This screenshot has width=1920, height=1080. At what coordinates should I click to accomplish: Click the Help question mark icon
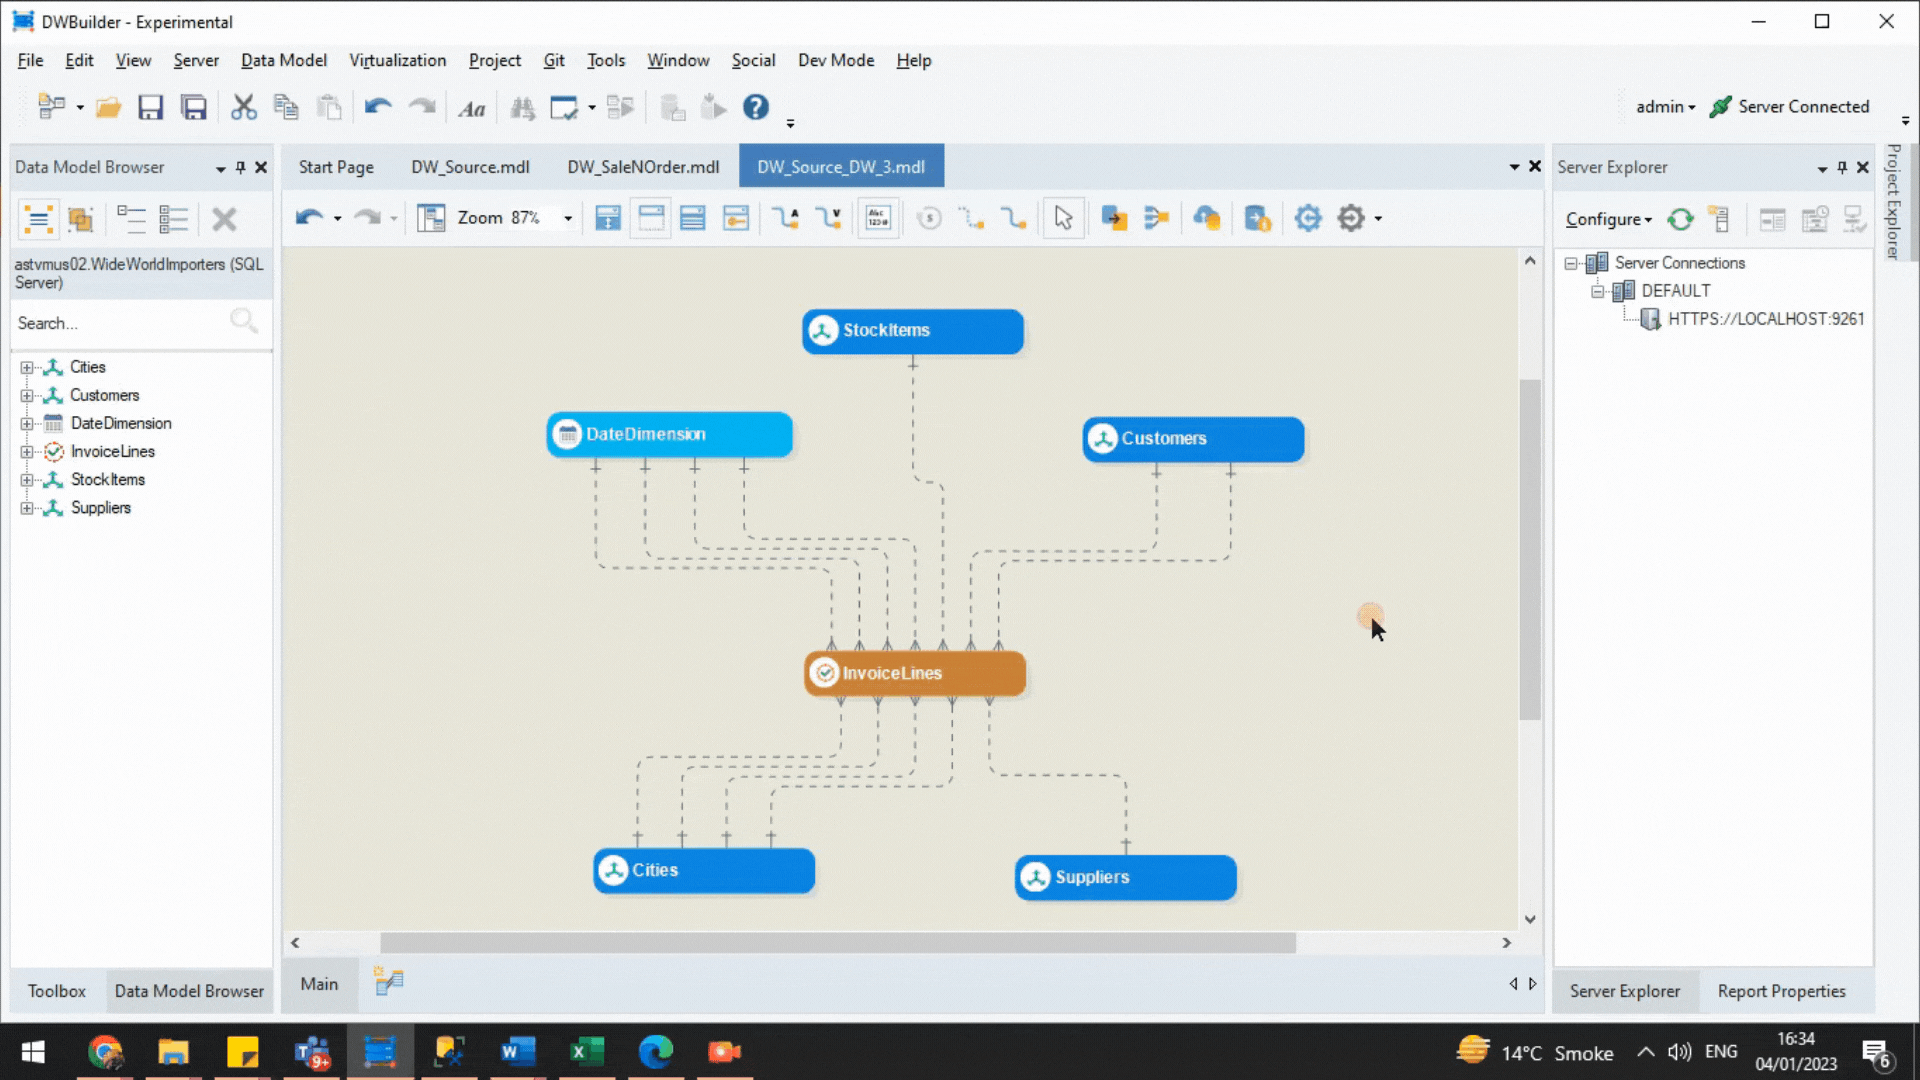click(755, 107)
